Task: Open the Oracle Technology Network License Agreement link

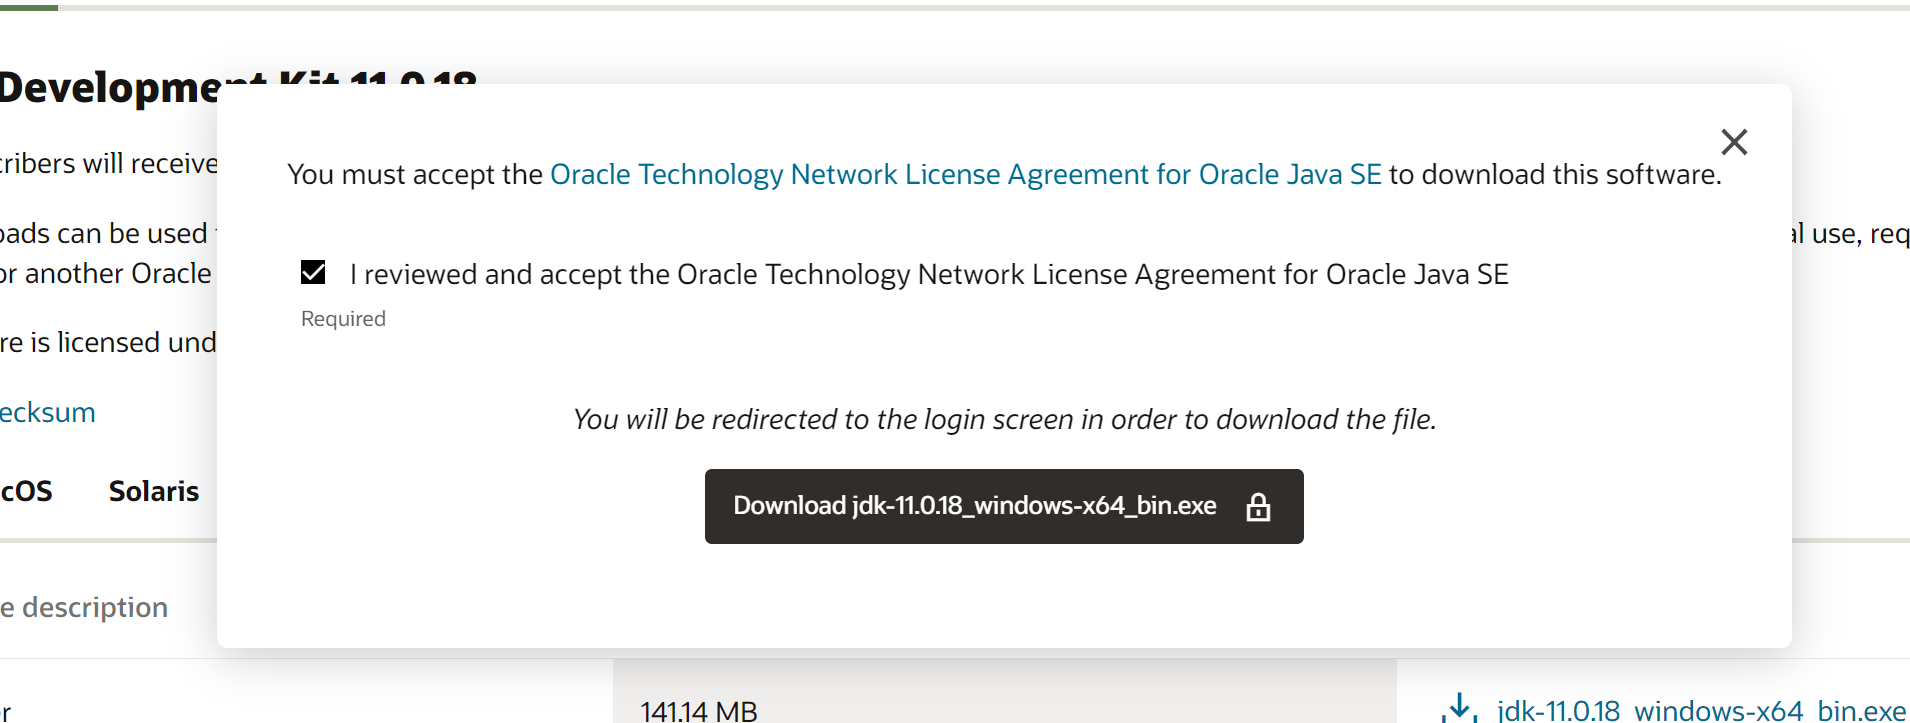Action: [x=965, y=174]
